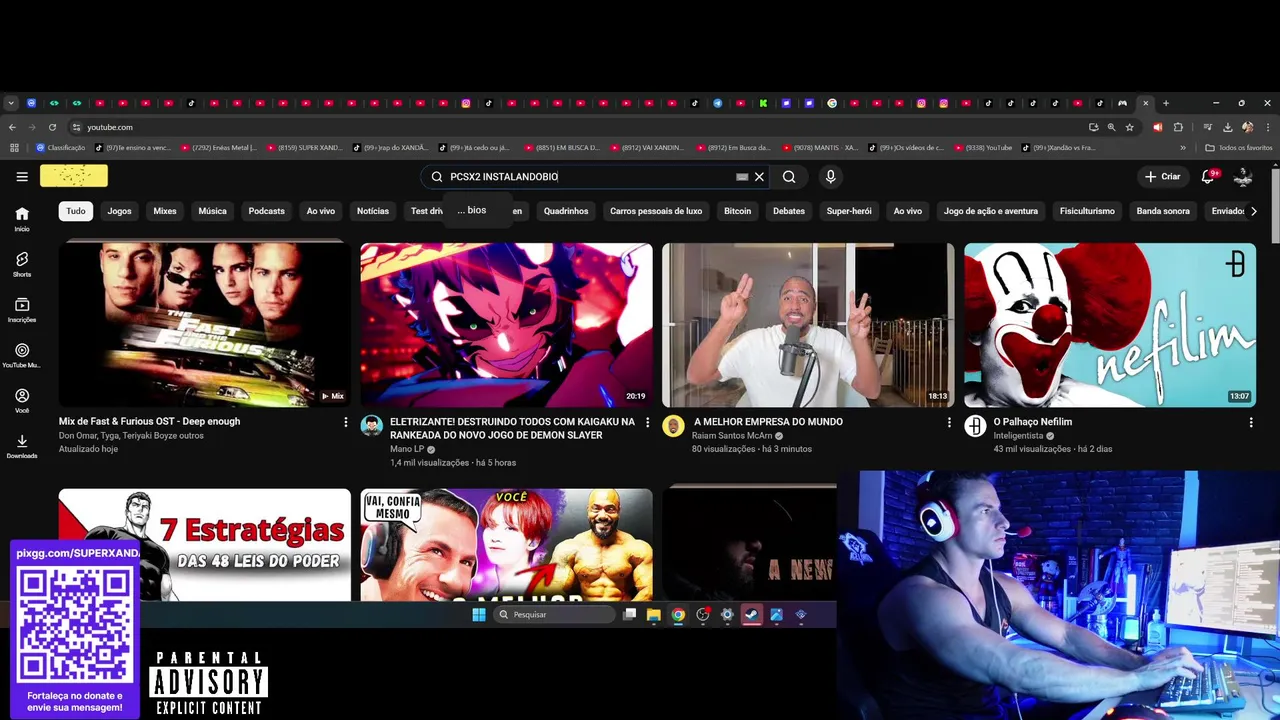Viewport: 1280px width, 720px height.
Task: Open the YouTube account avatar menu
Action: (1243, 176)
